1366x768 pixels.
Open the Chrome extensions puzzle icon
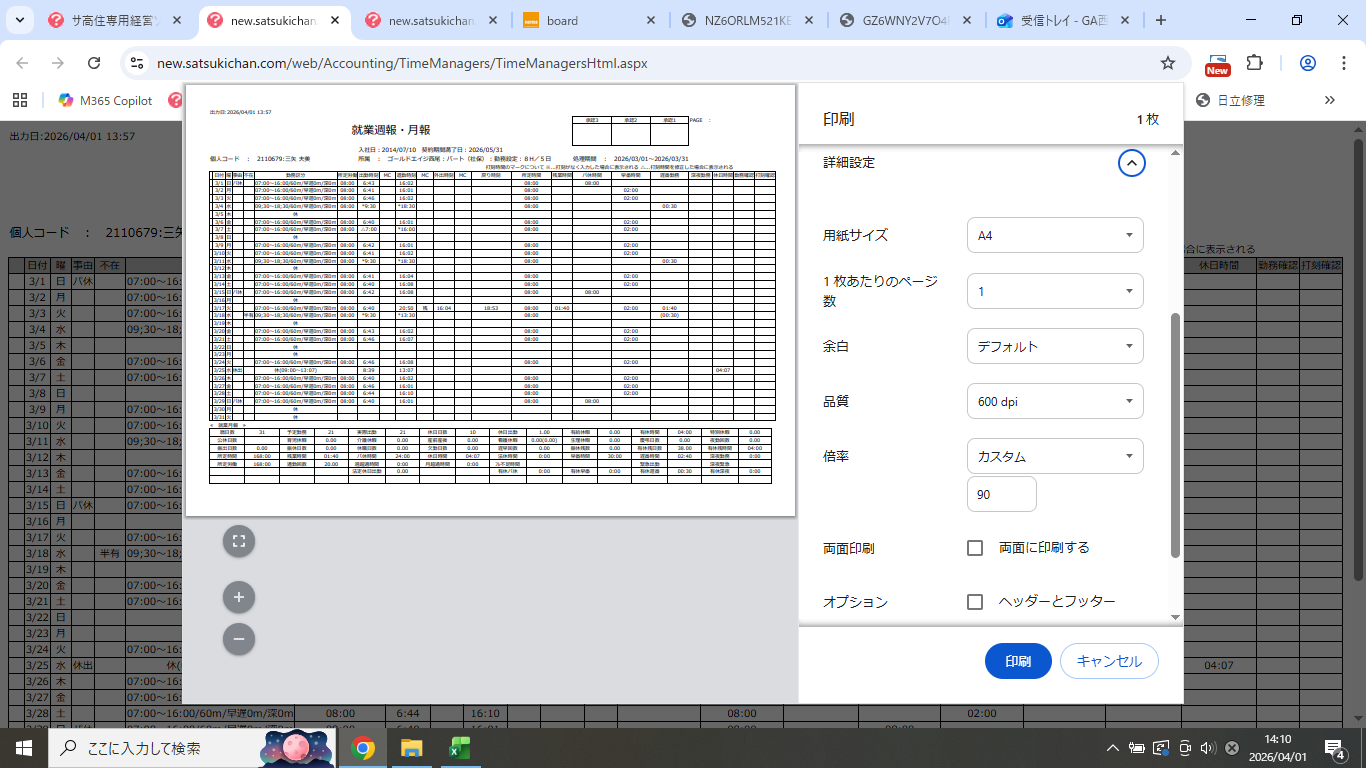tap(1254, 63)
